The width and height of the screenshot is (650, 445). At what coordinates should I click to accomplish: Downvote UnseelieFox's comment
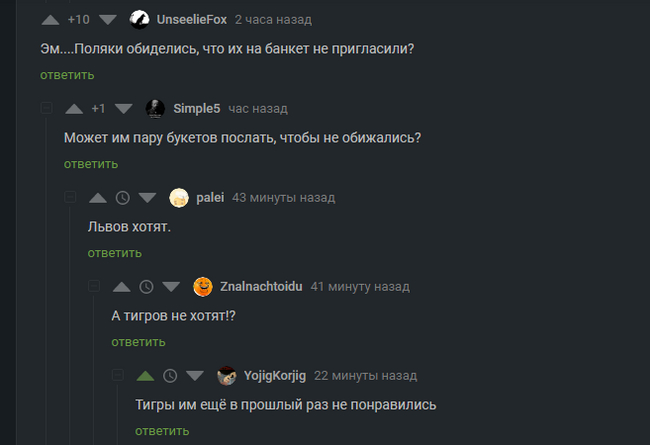(109, 19)
